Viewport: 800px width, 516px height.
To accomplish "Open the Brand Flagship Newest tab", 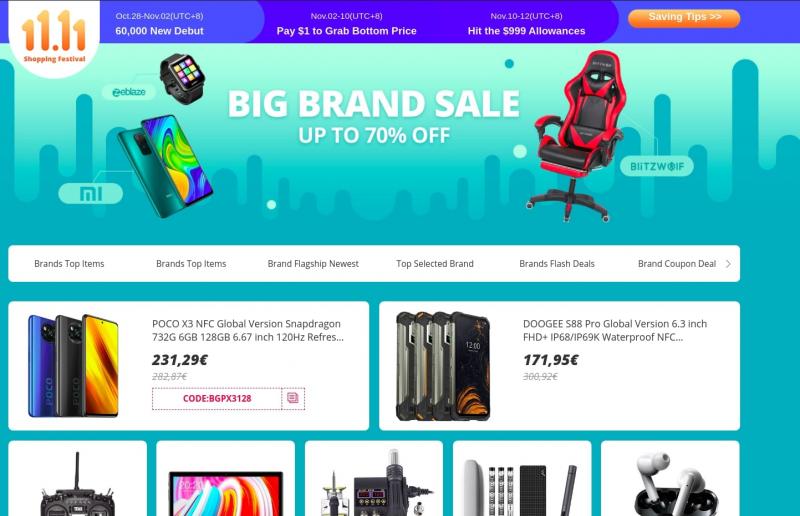I will (x=313, y=264).
